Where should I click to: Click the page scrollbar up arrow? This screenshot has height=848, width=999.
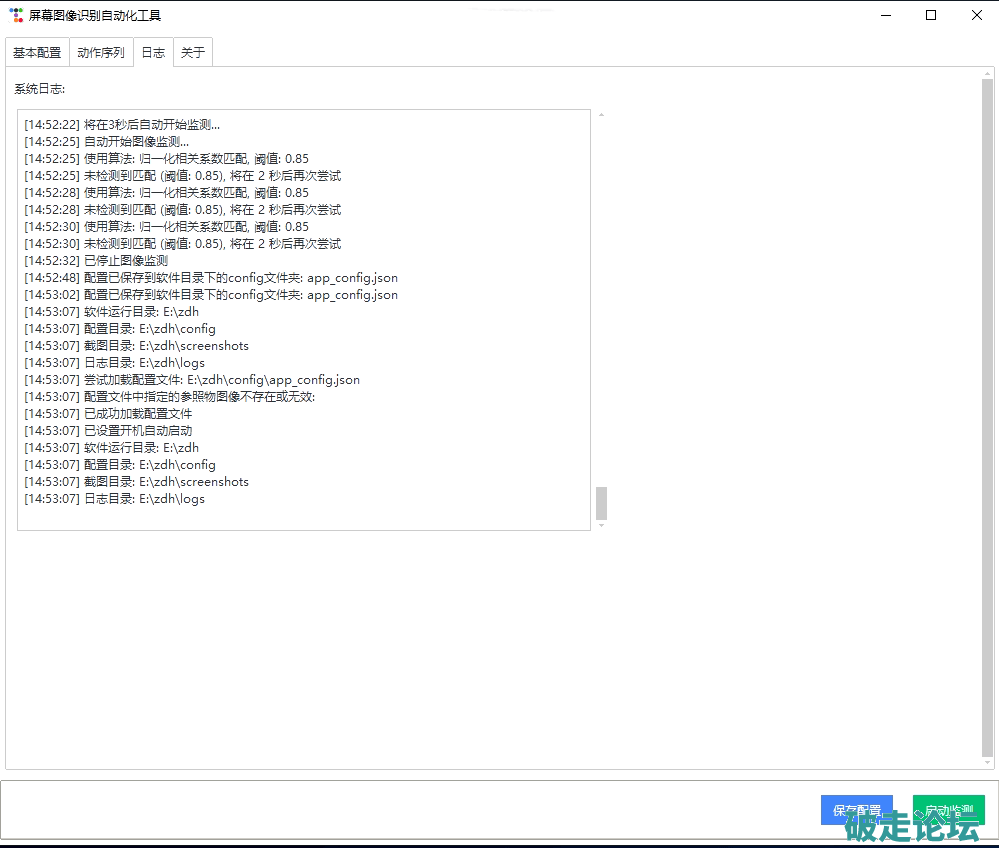tap(987, 73)
